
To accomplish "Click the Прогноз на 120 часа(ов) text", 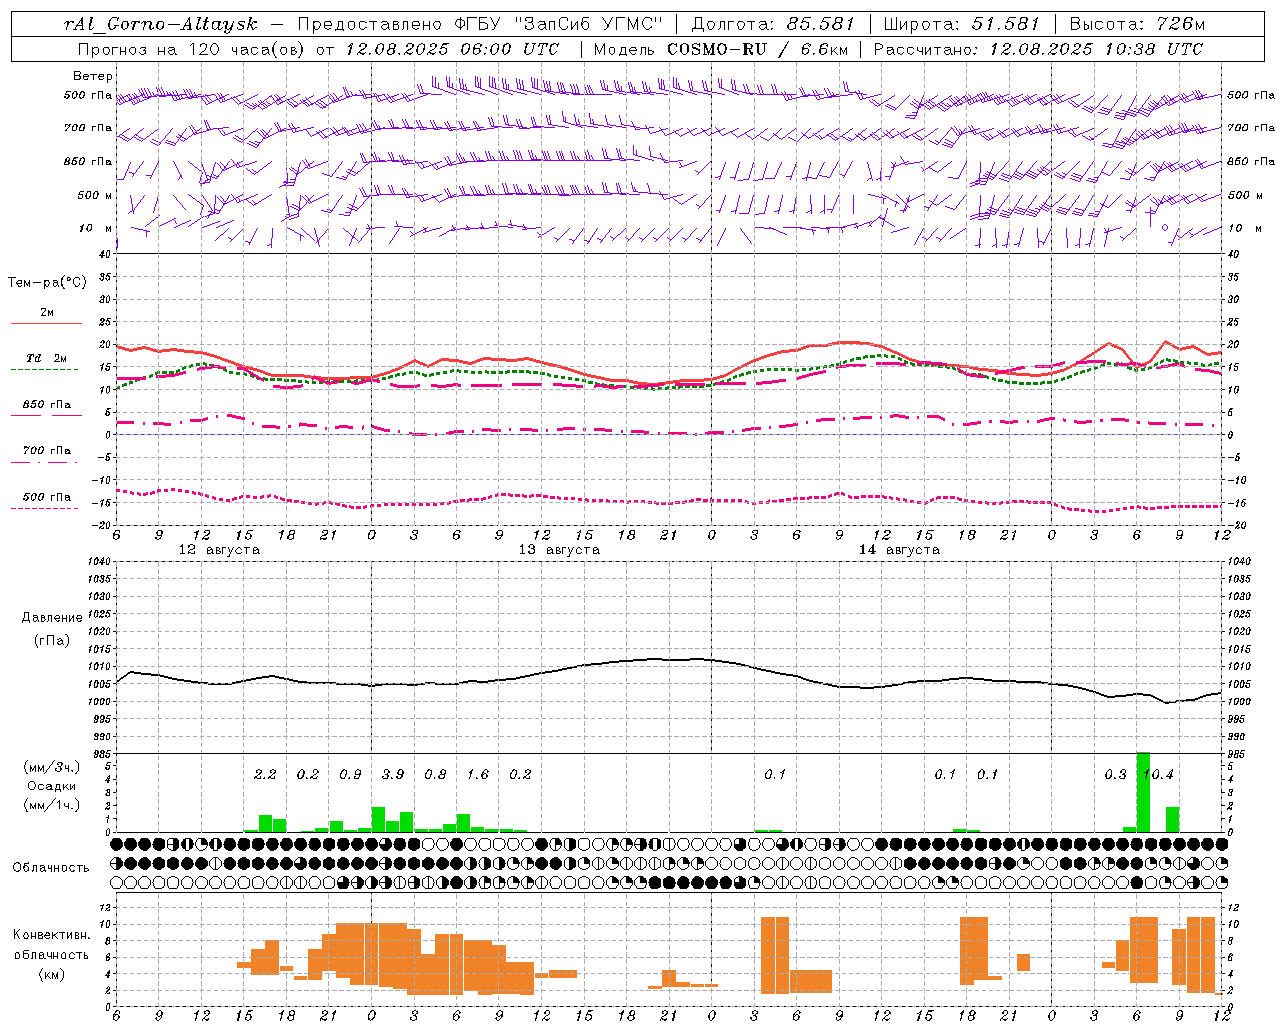I will coord(192,49).
